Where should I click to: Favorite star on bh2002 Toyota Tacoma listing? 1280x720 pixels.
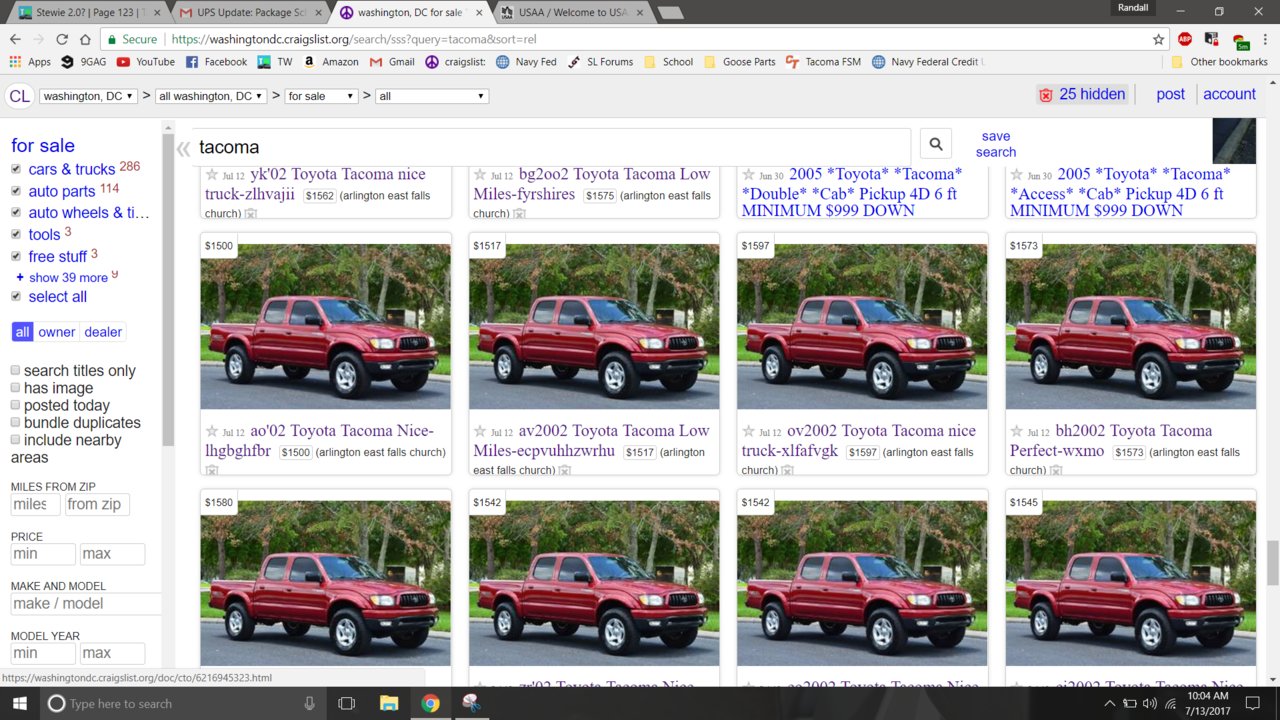[1017, 431]
